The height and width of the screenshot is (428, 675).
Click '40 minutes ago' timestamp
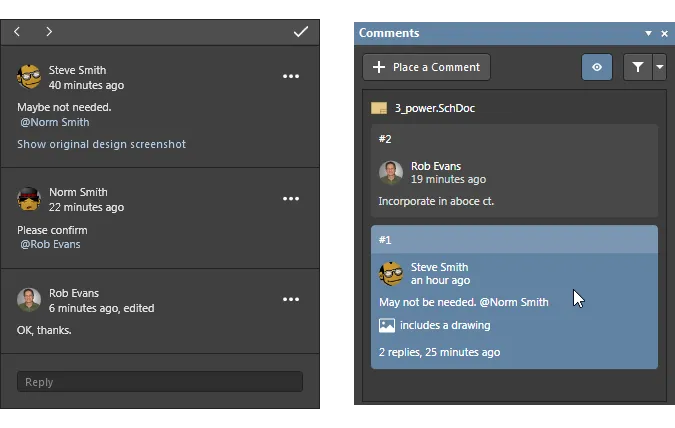[86, 85]
